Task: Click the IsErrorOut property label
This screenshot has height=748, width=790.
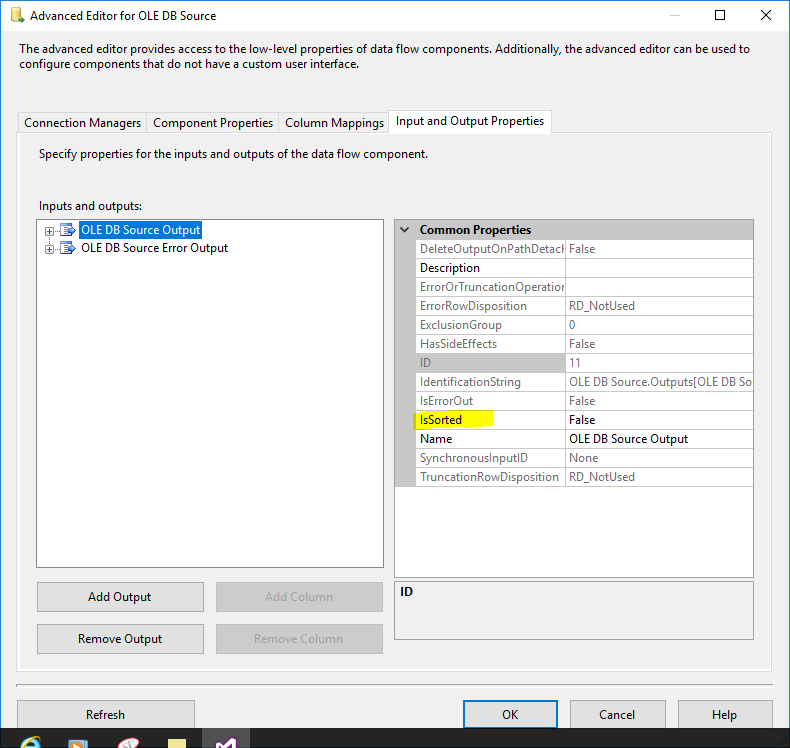Action: click(x=446, y=401)
